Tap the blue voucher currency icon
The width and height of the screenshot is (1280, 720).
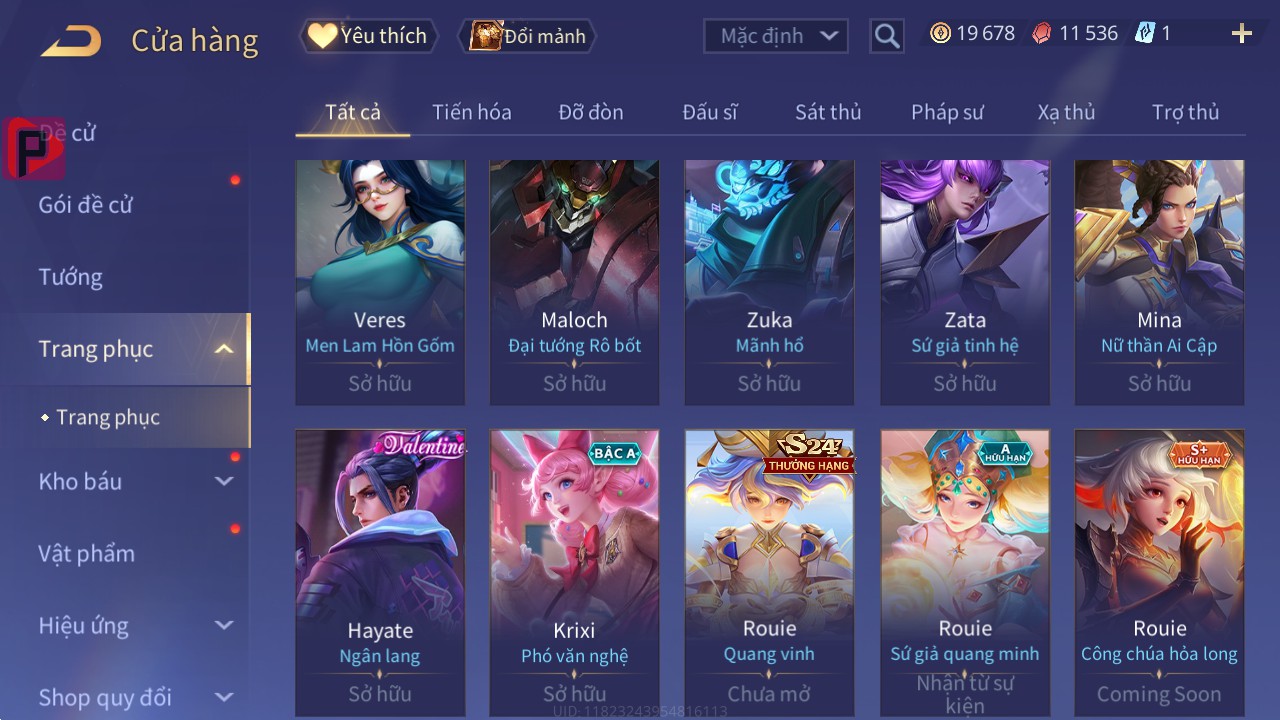pos(1144,34)
